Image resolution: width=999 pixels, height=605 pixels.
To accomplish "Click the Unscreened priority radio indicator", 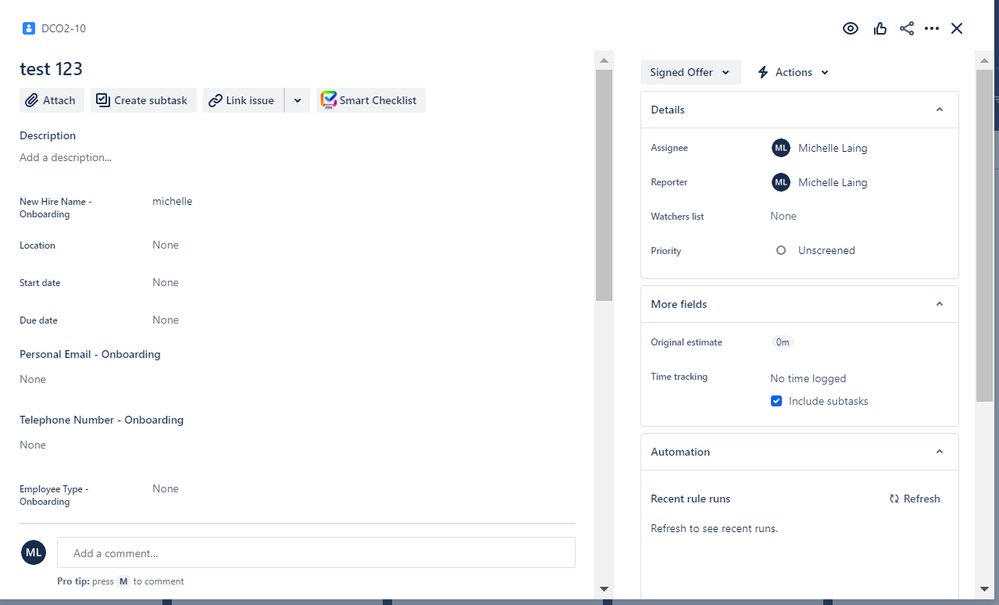I will tap(781, 250).
